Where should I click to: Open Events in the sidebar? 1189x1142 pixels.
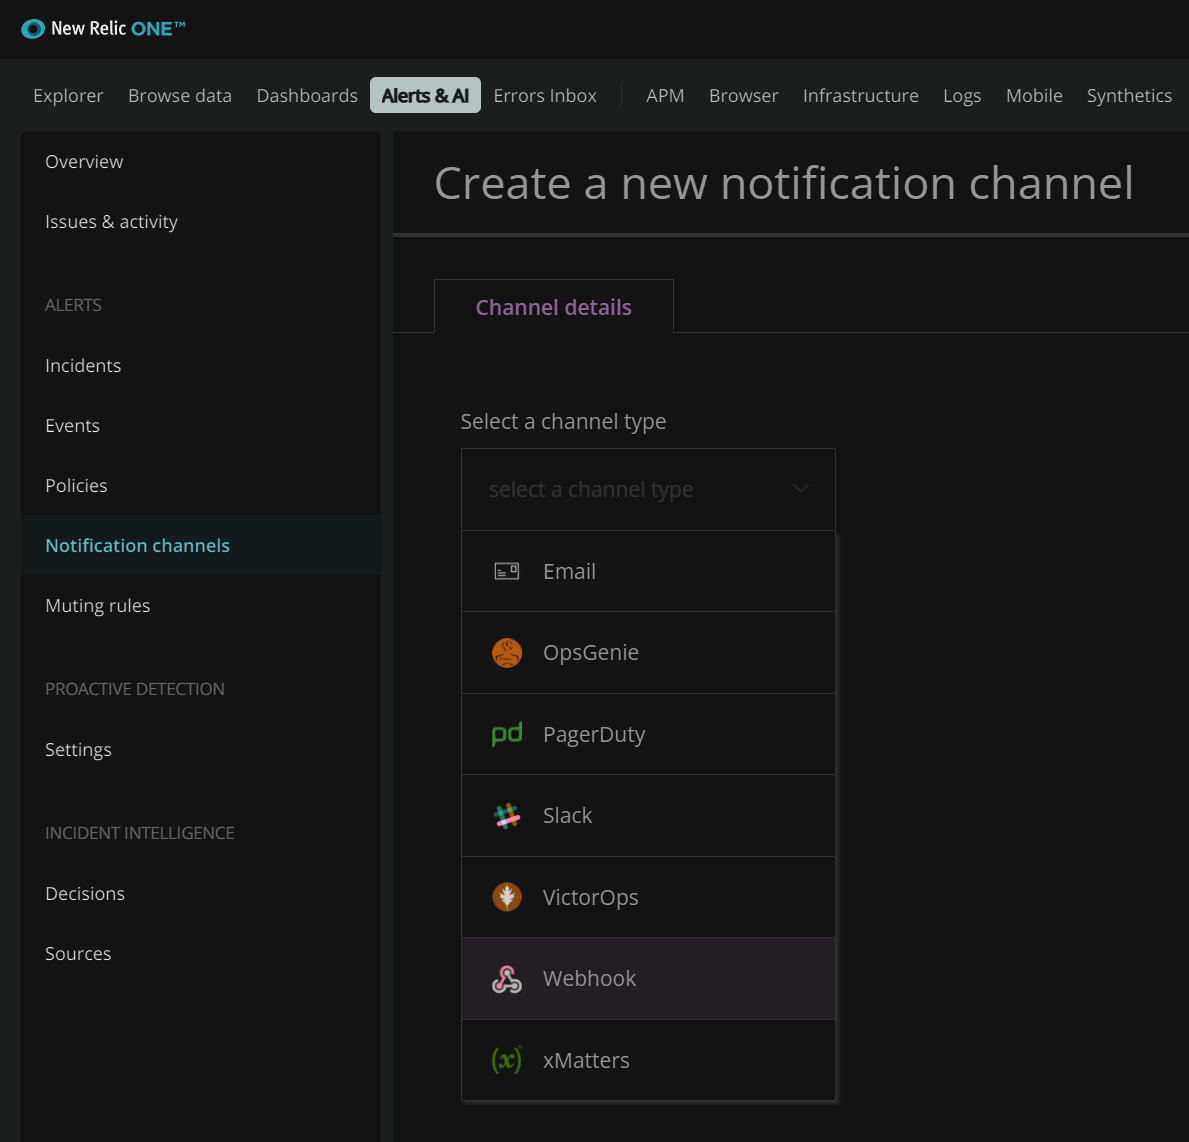click(201, 425)
